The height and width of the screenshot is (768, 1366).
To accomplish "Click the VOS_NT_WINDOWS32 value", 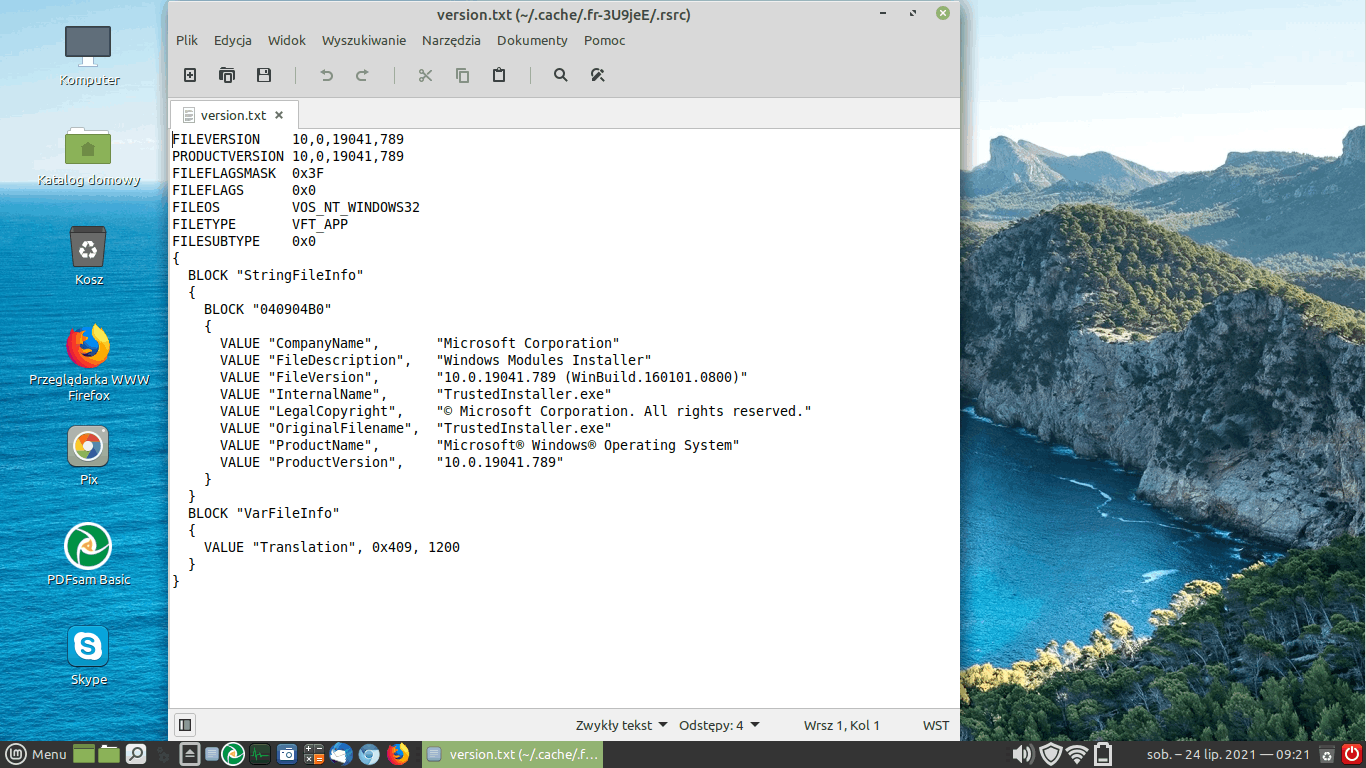I will (x=356, y=207).
